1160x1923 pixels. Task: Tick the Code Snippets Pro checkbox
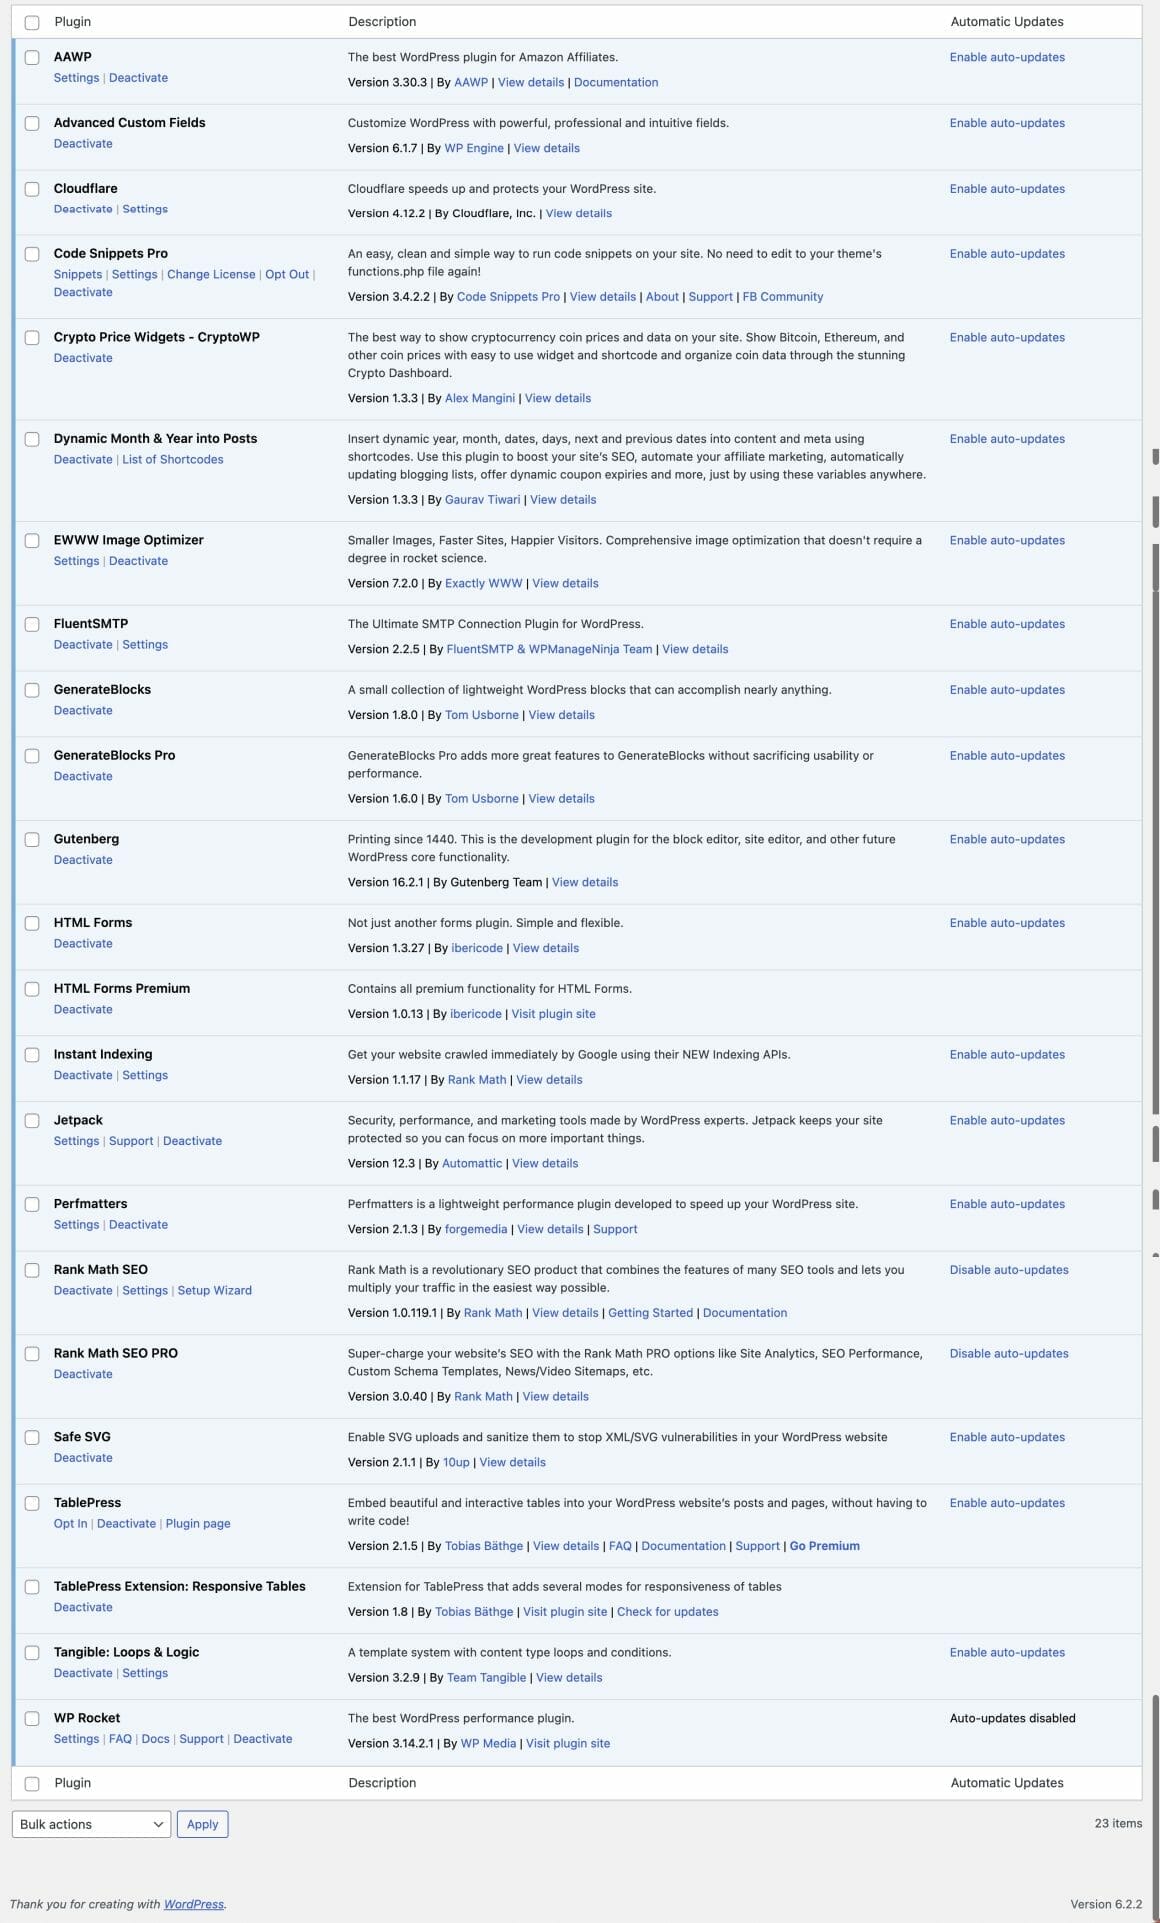point(32,254)
